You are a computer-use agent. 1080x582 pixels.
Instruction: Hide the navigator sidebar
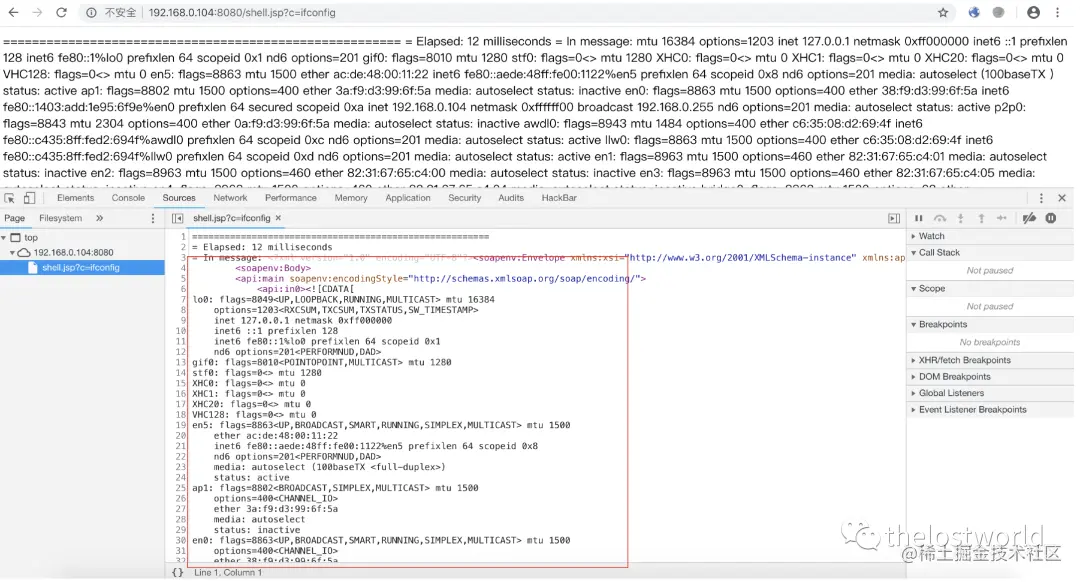177,218
